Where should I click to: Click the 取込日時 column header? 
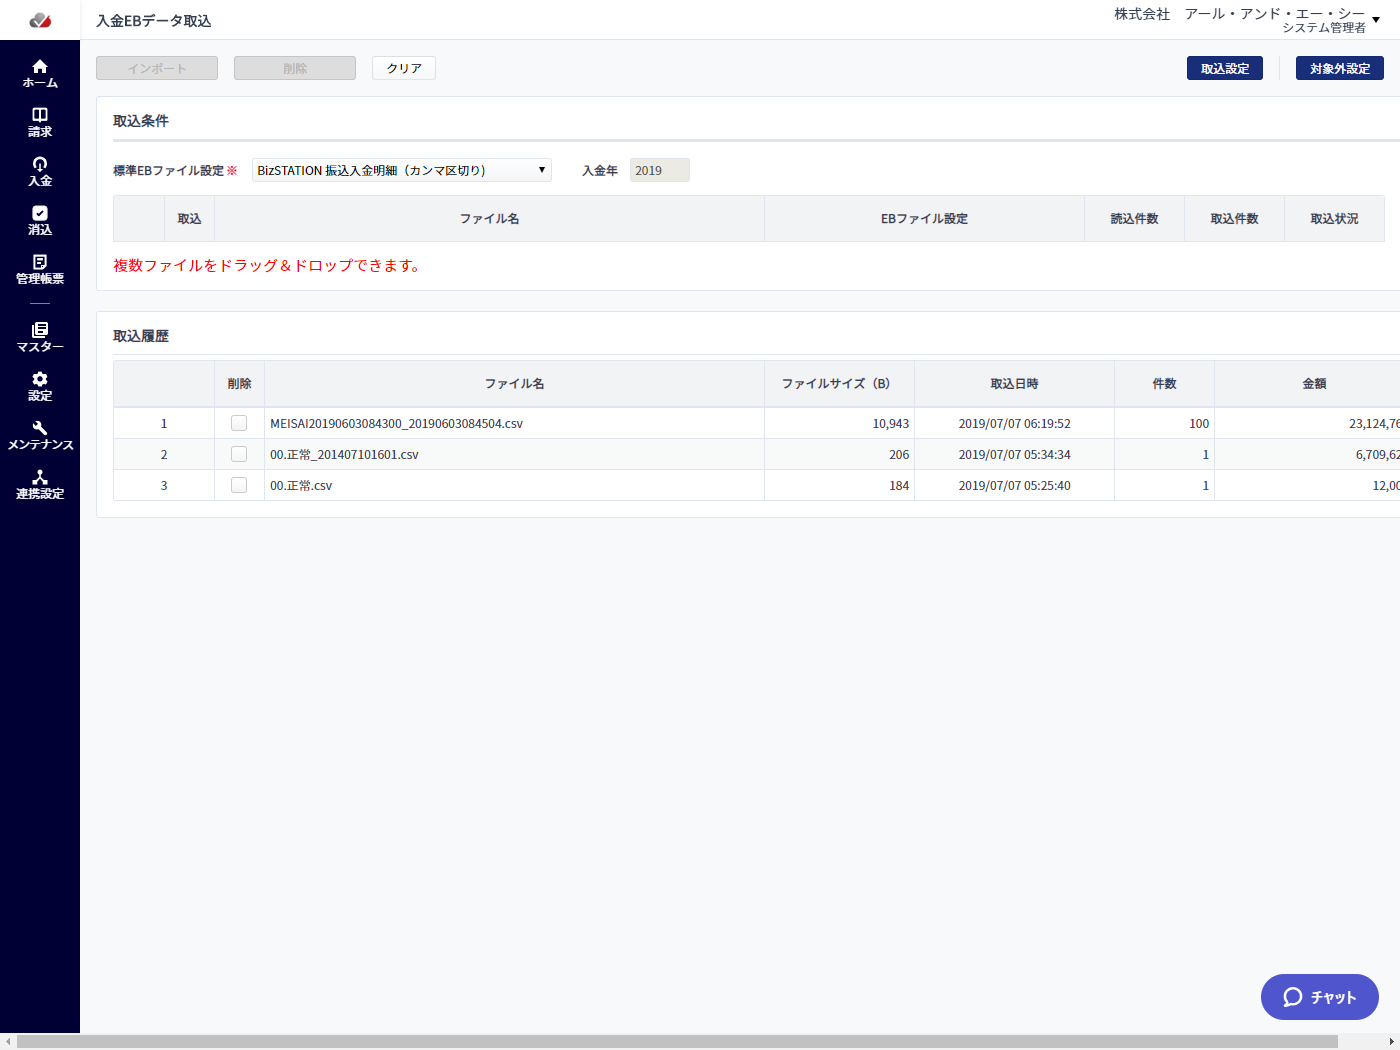pos(1014,383)
